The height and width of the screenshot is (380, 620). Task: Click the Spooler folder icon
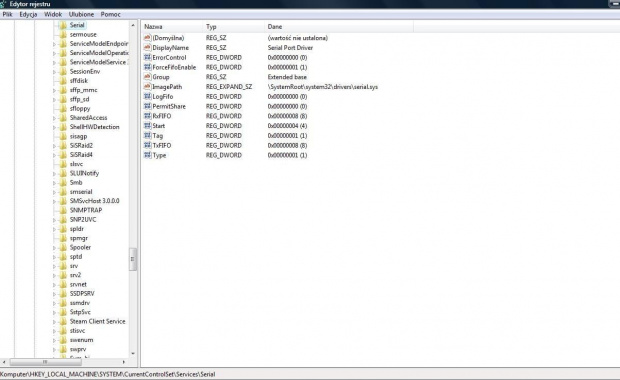pos(63,247)
